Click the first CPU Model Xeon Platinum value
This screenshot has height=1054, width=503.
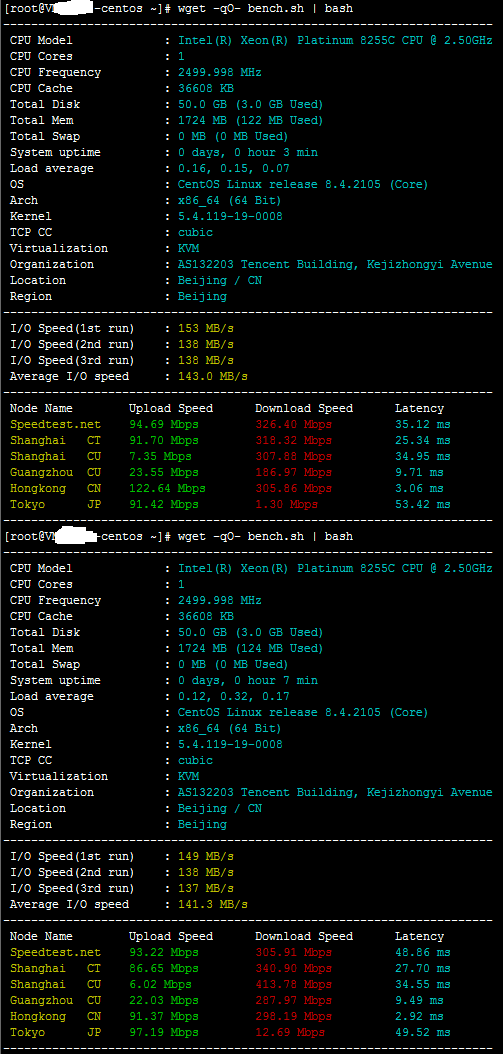click(335, 40)
